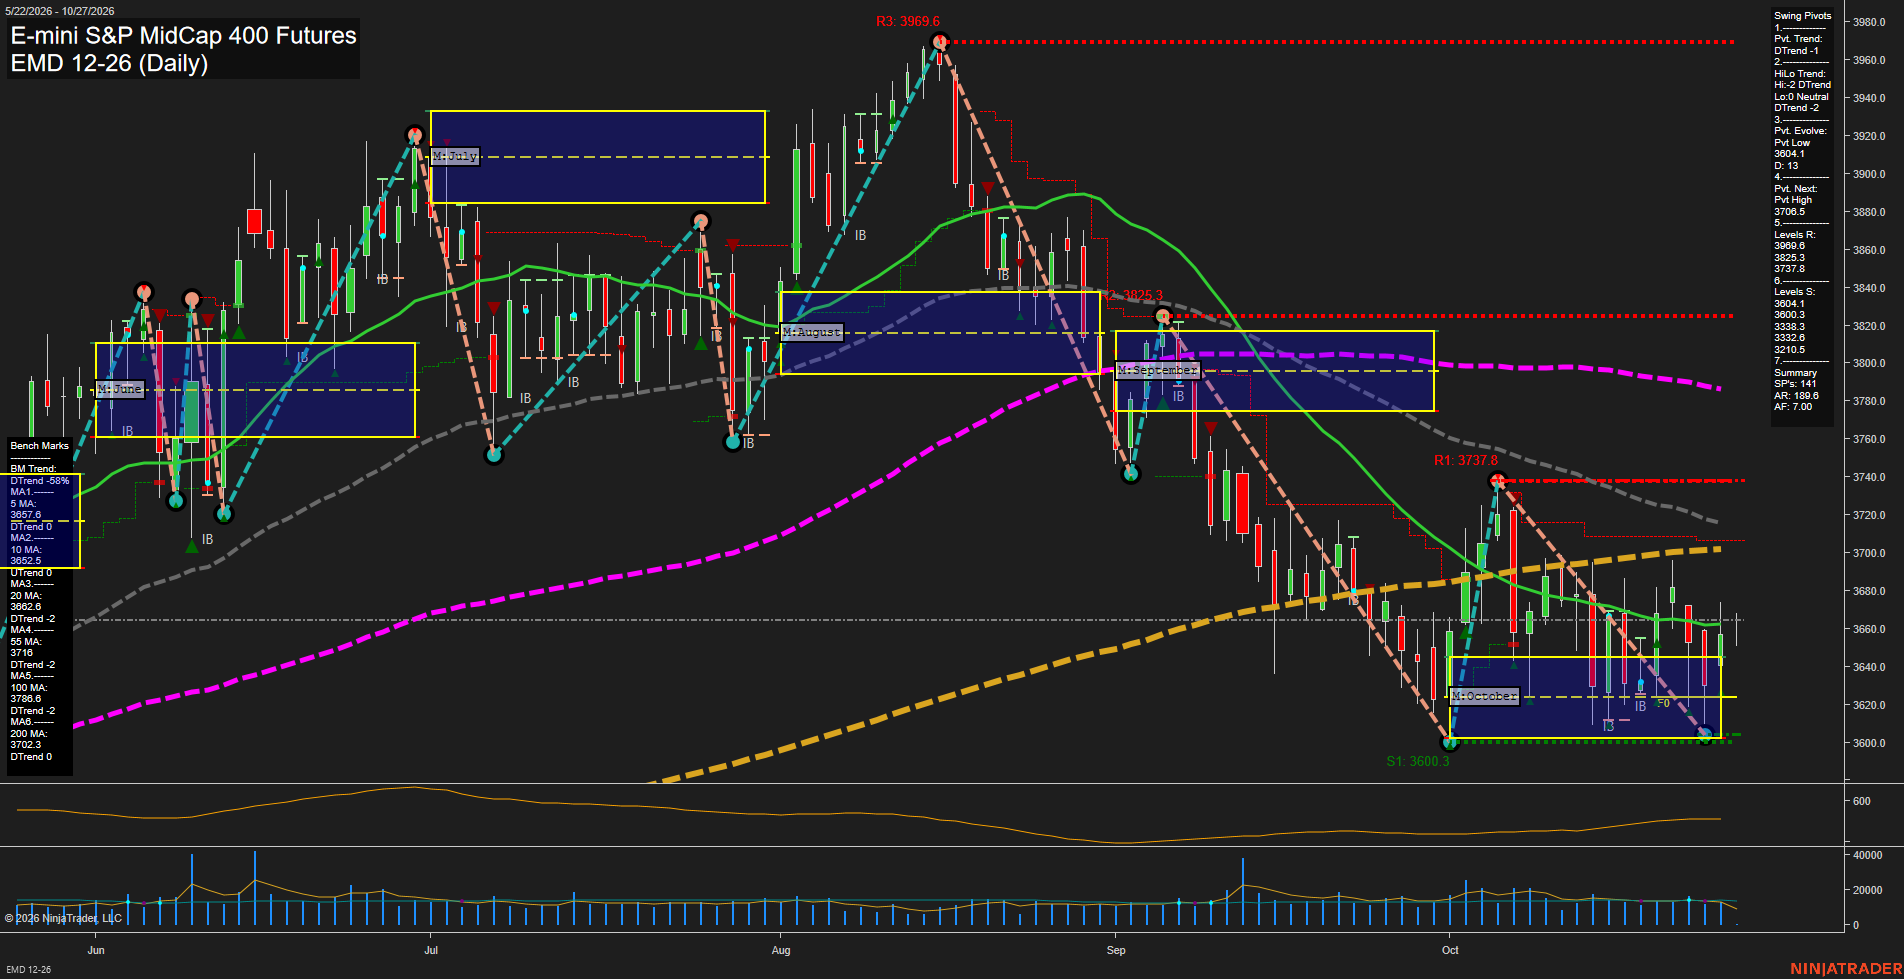Image resolution: width=1904 pixels, height=979 pixels.
Task: Click the R1: 3737.8 resistance label
Action: point(1466,460)
